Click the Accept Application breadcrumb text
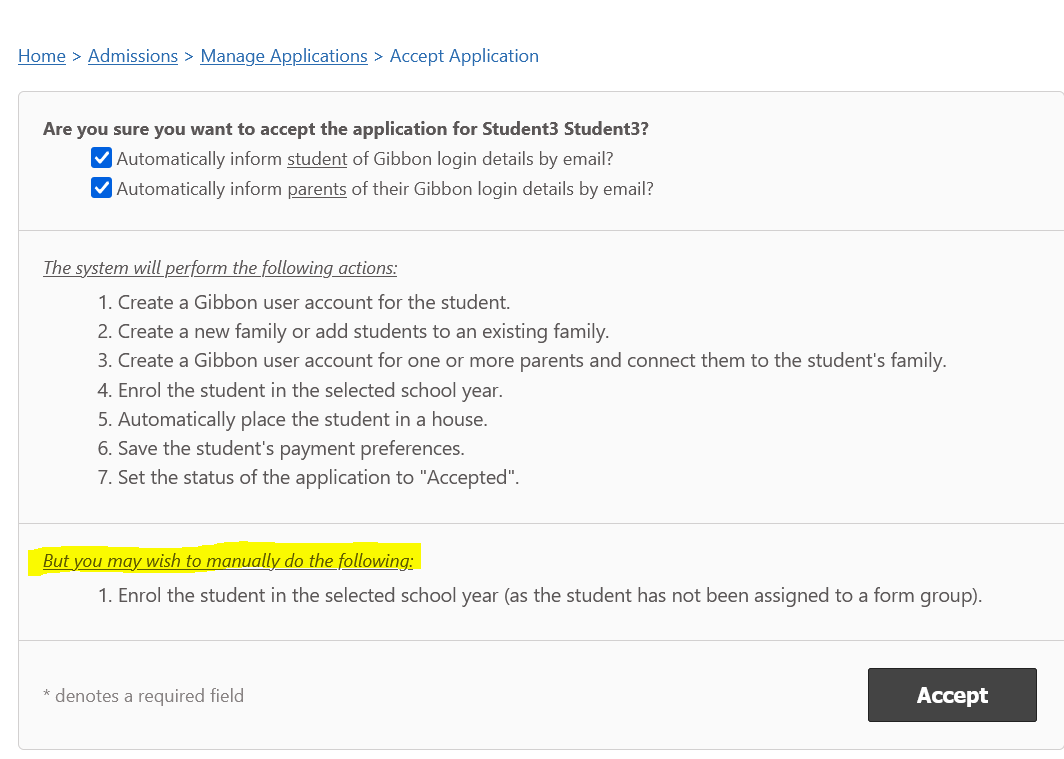Viewport: 1064px width, 759px height. click(464, 56)
